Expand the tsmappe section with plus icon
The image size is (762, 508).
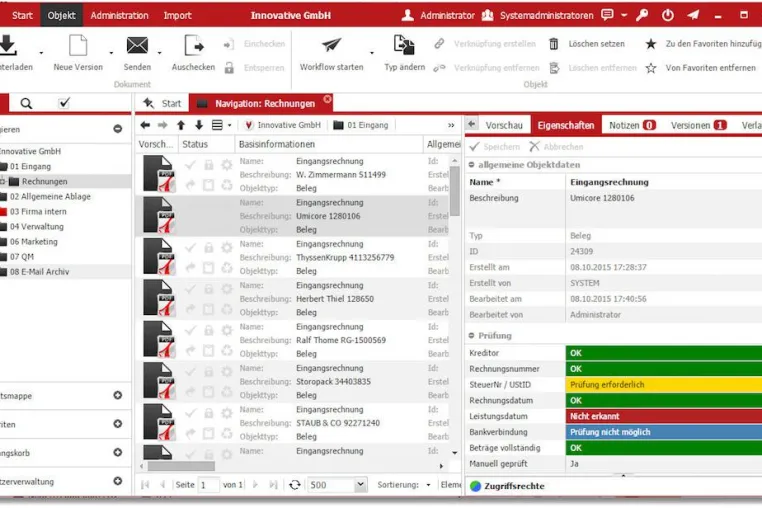118,395
